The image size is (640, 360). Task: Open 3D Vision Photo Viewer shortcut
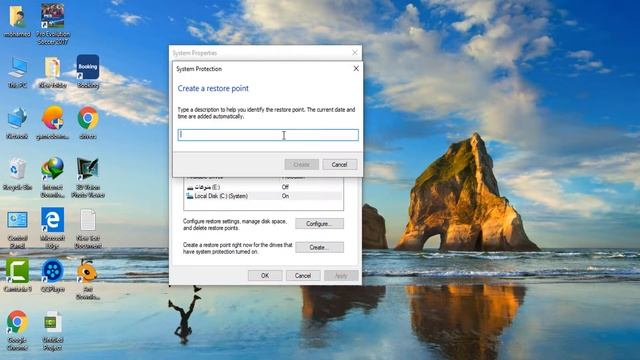pos(88,178)
